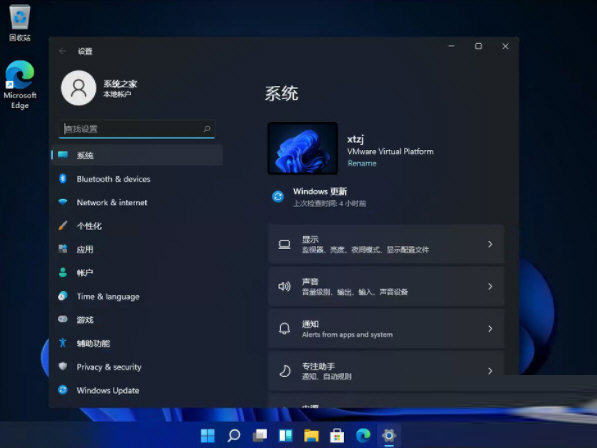Open Windows 更新 status entry
597x448 pixels.
click(x=319, y=197)
